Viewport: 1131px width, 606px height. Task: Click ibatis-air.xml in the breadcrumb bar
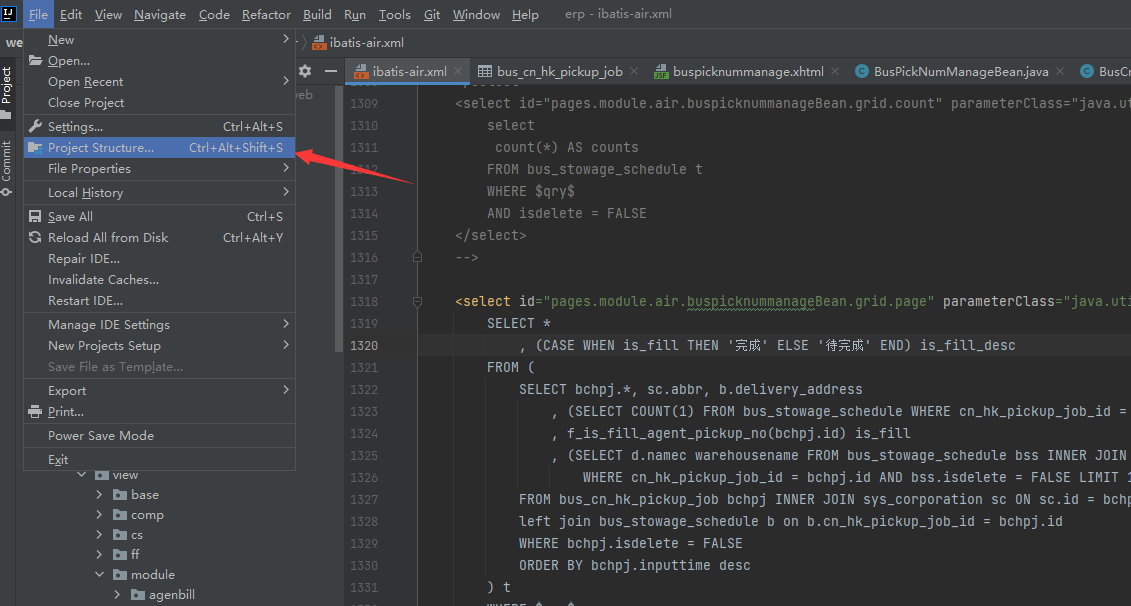tap(366, 43)
